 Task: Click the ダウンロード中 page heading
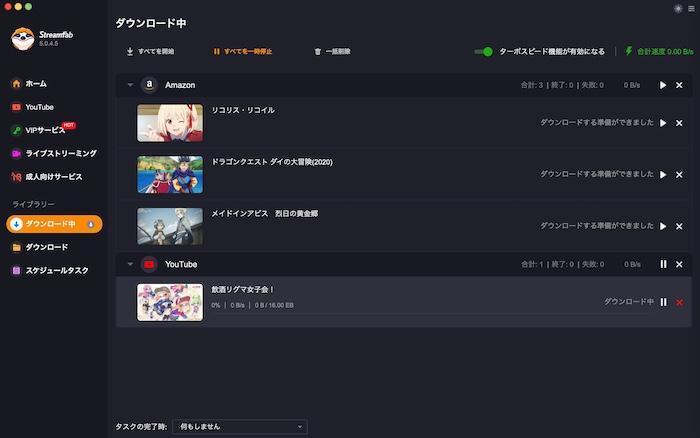point(151,23)
